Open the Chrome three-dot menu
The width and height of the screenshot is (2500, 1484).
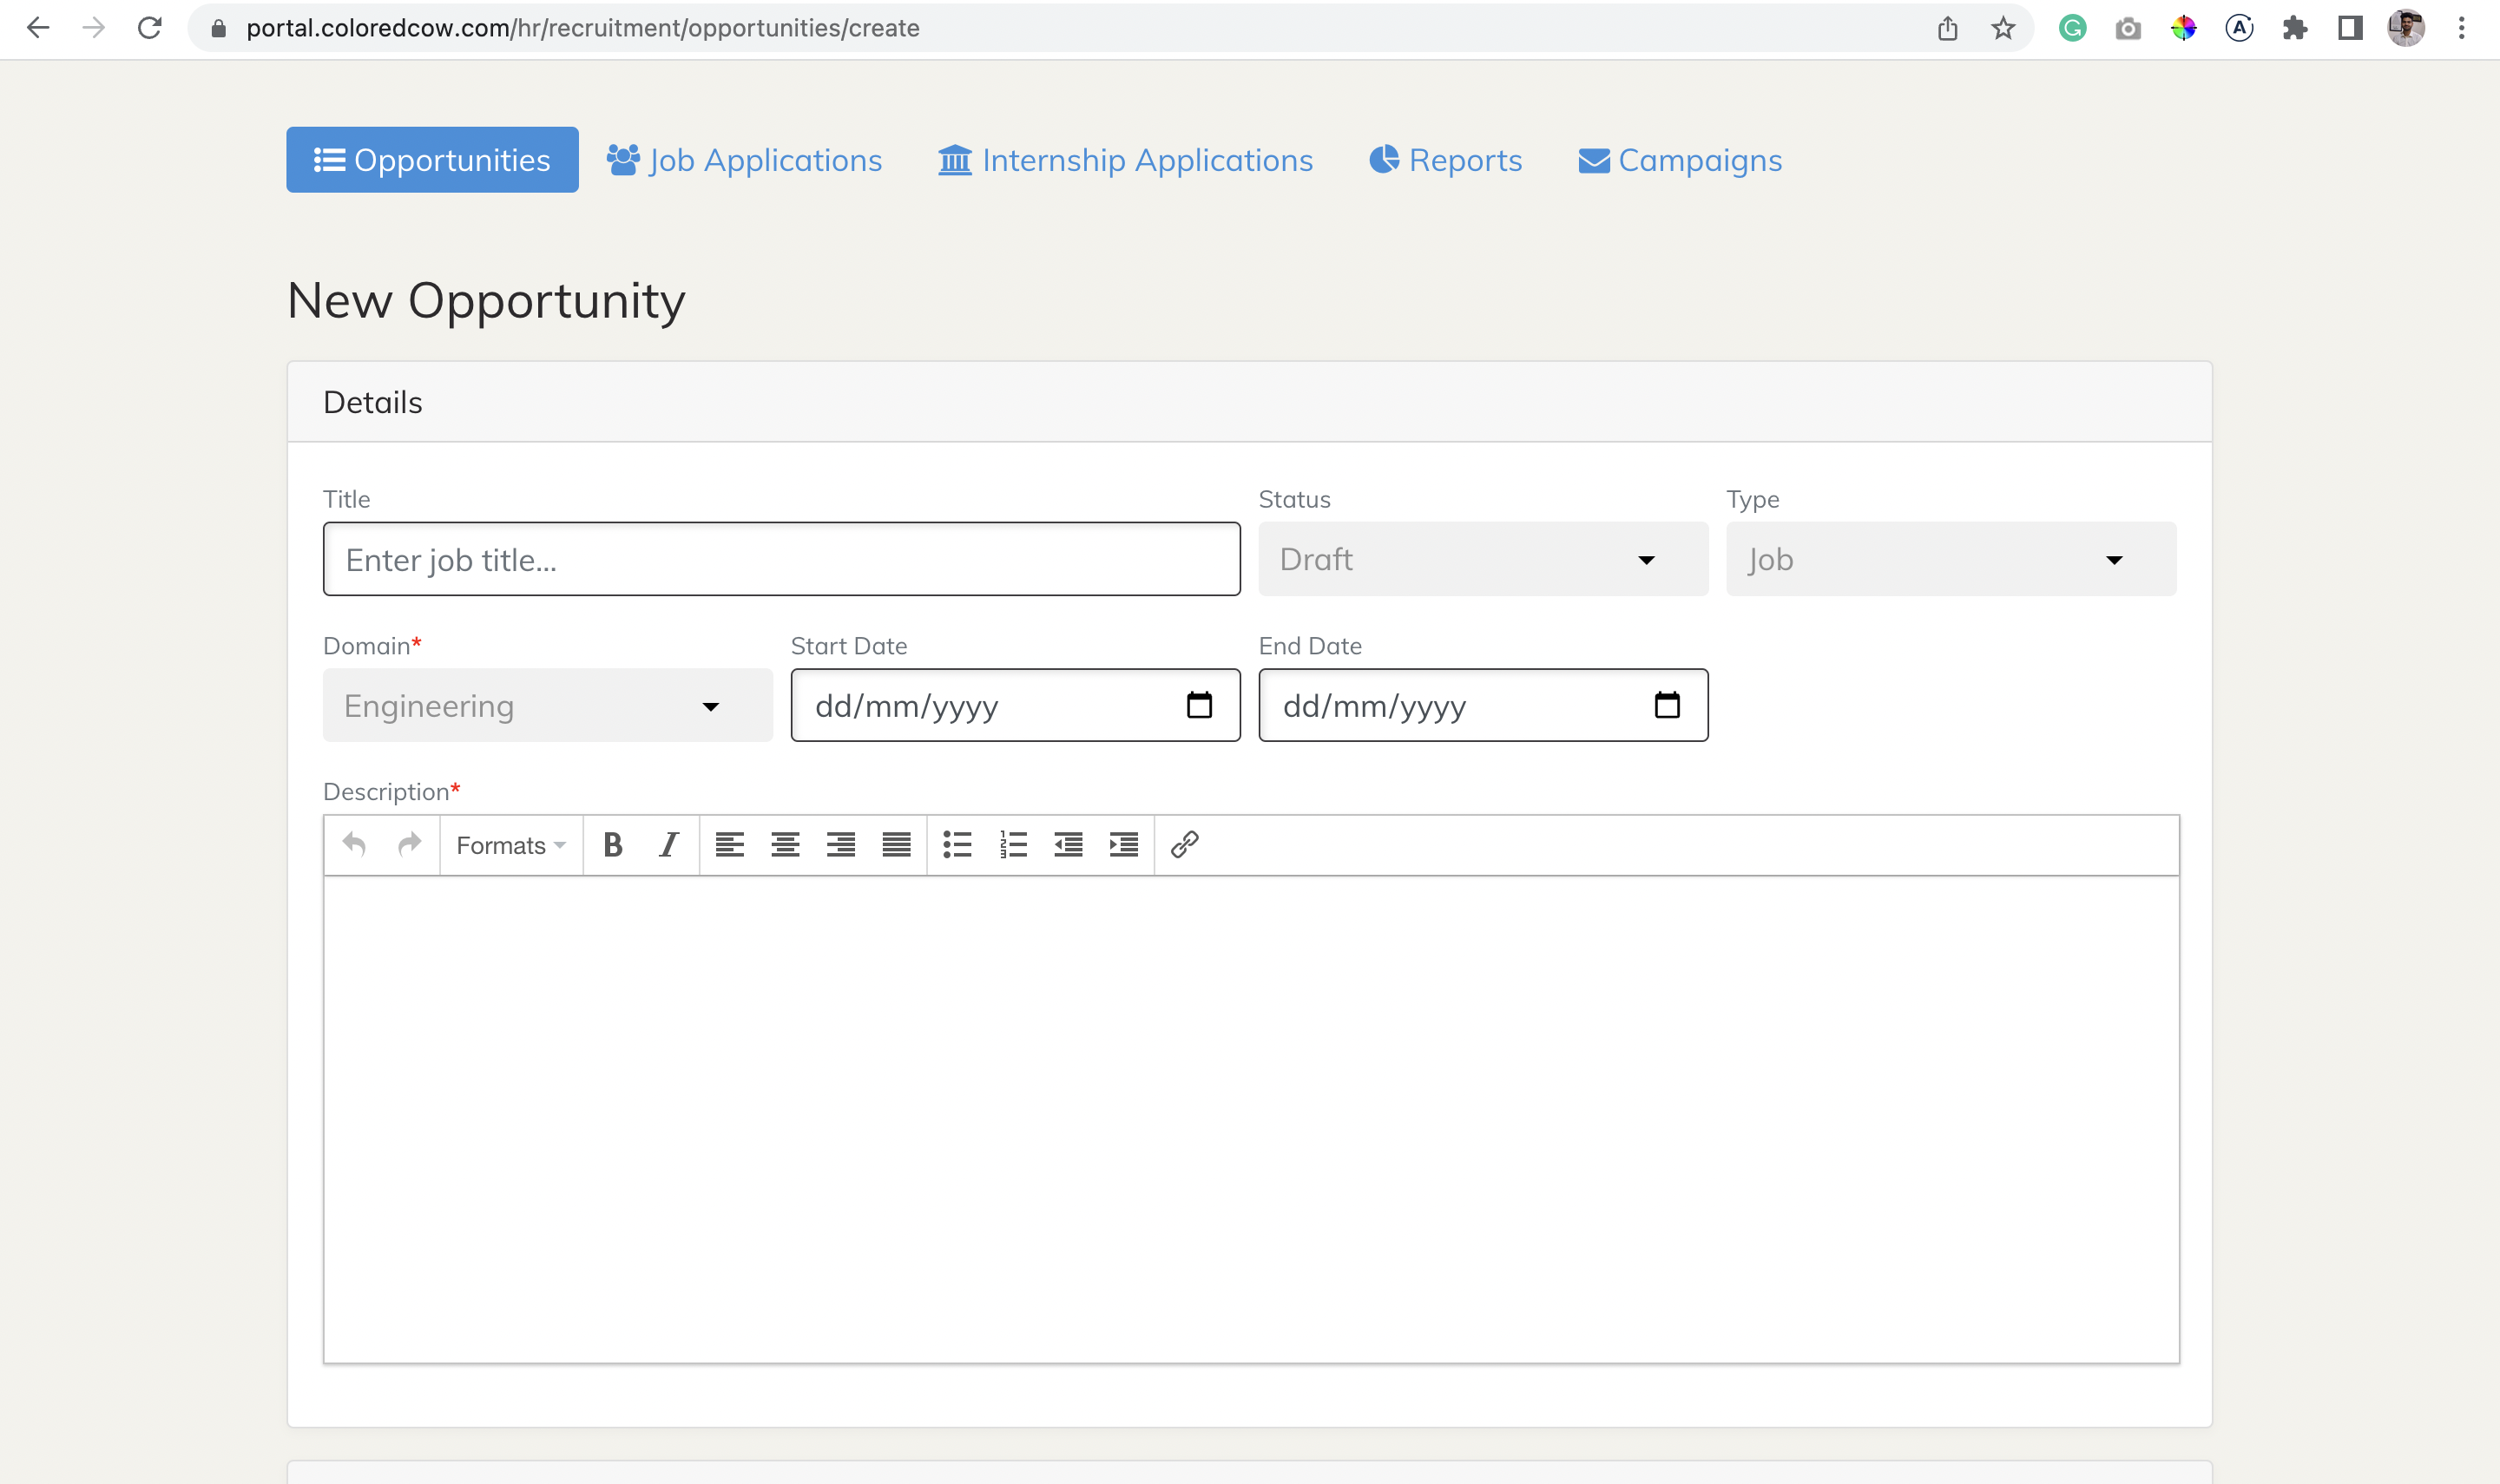(2462, 28)
